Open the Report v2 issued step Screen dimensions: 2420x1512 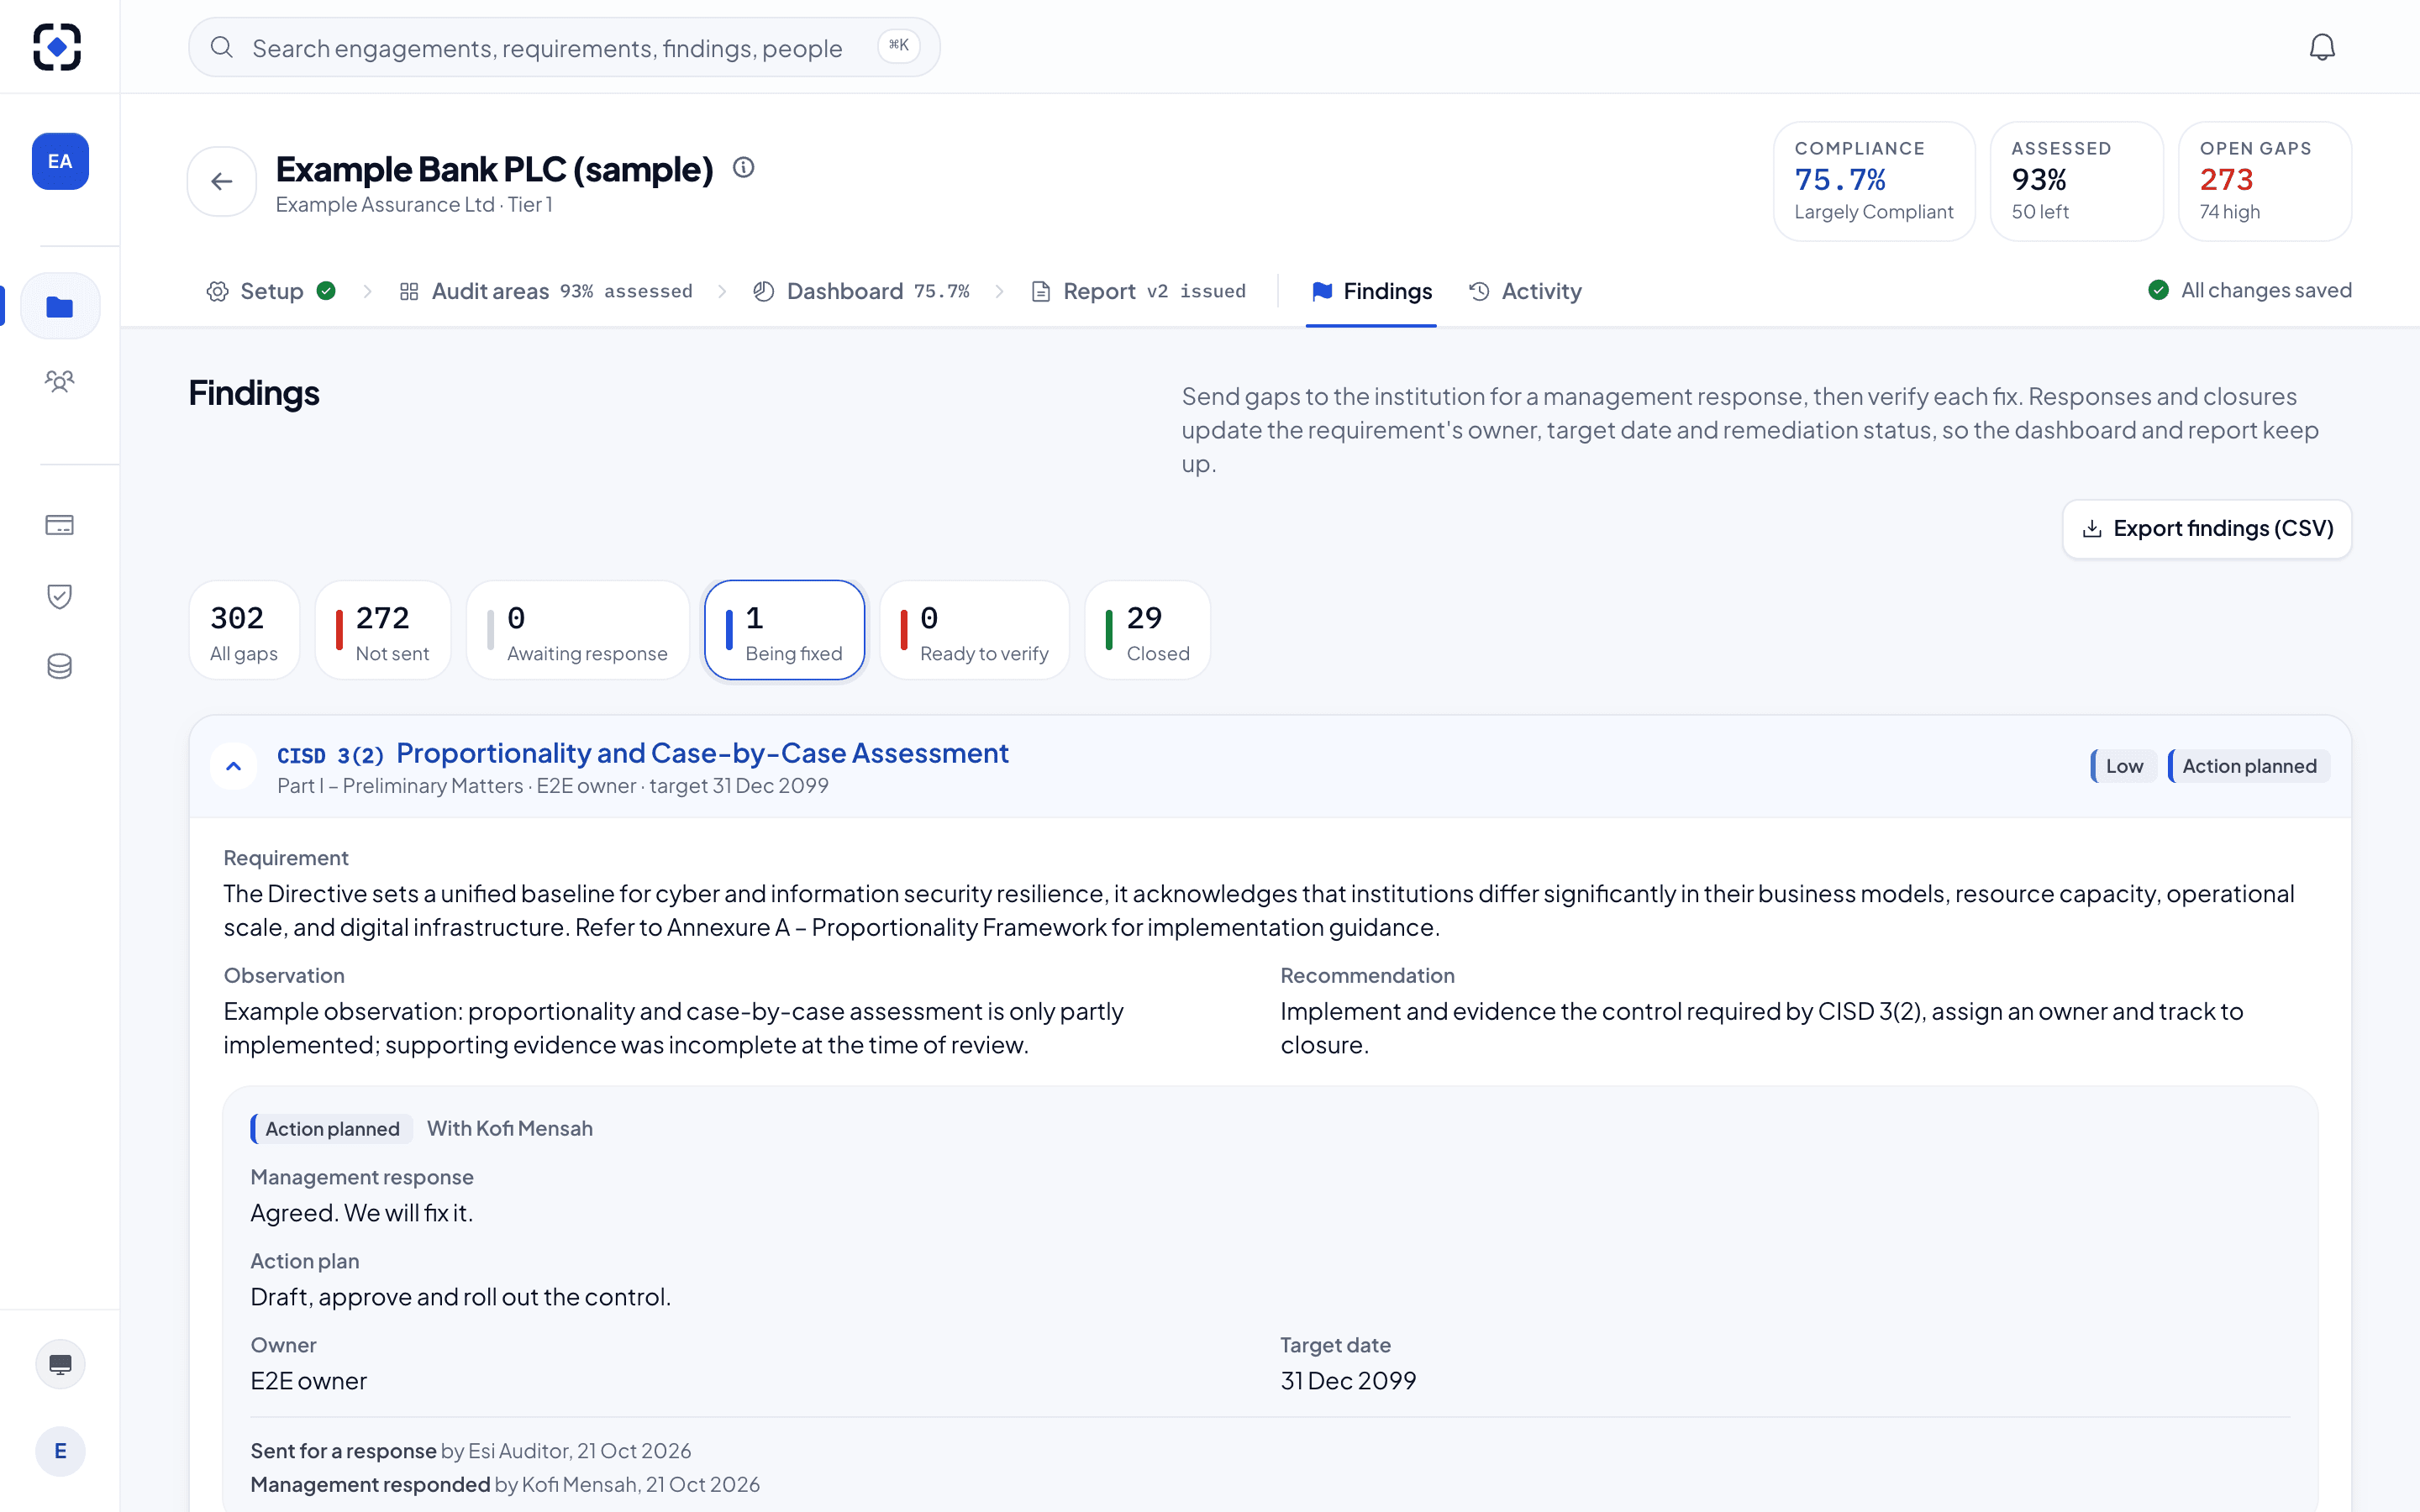click(x=1139, y=291)
